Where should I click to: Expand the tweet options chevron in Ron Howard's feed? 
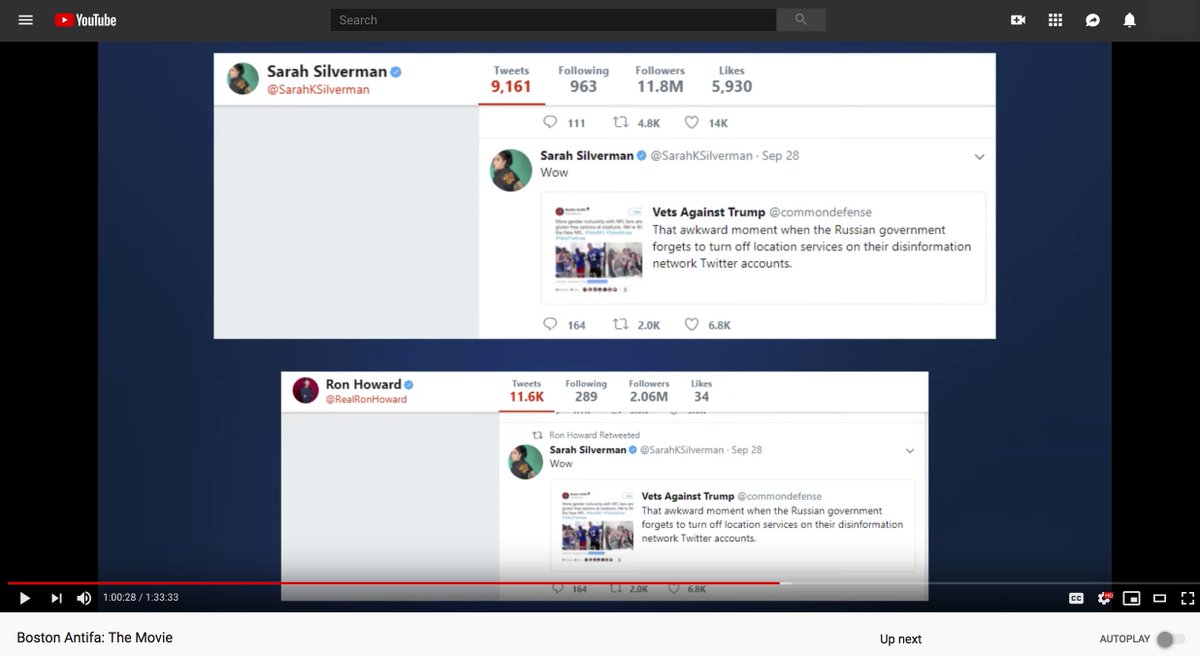[x=909, y=451]
